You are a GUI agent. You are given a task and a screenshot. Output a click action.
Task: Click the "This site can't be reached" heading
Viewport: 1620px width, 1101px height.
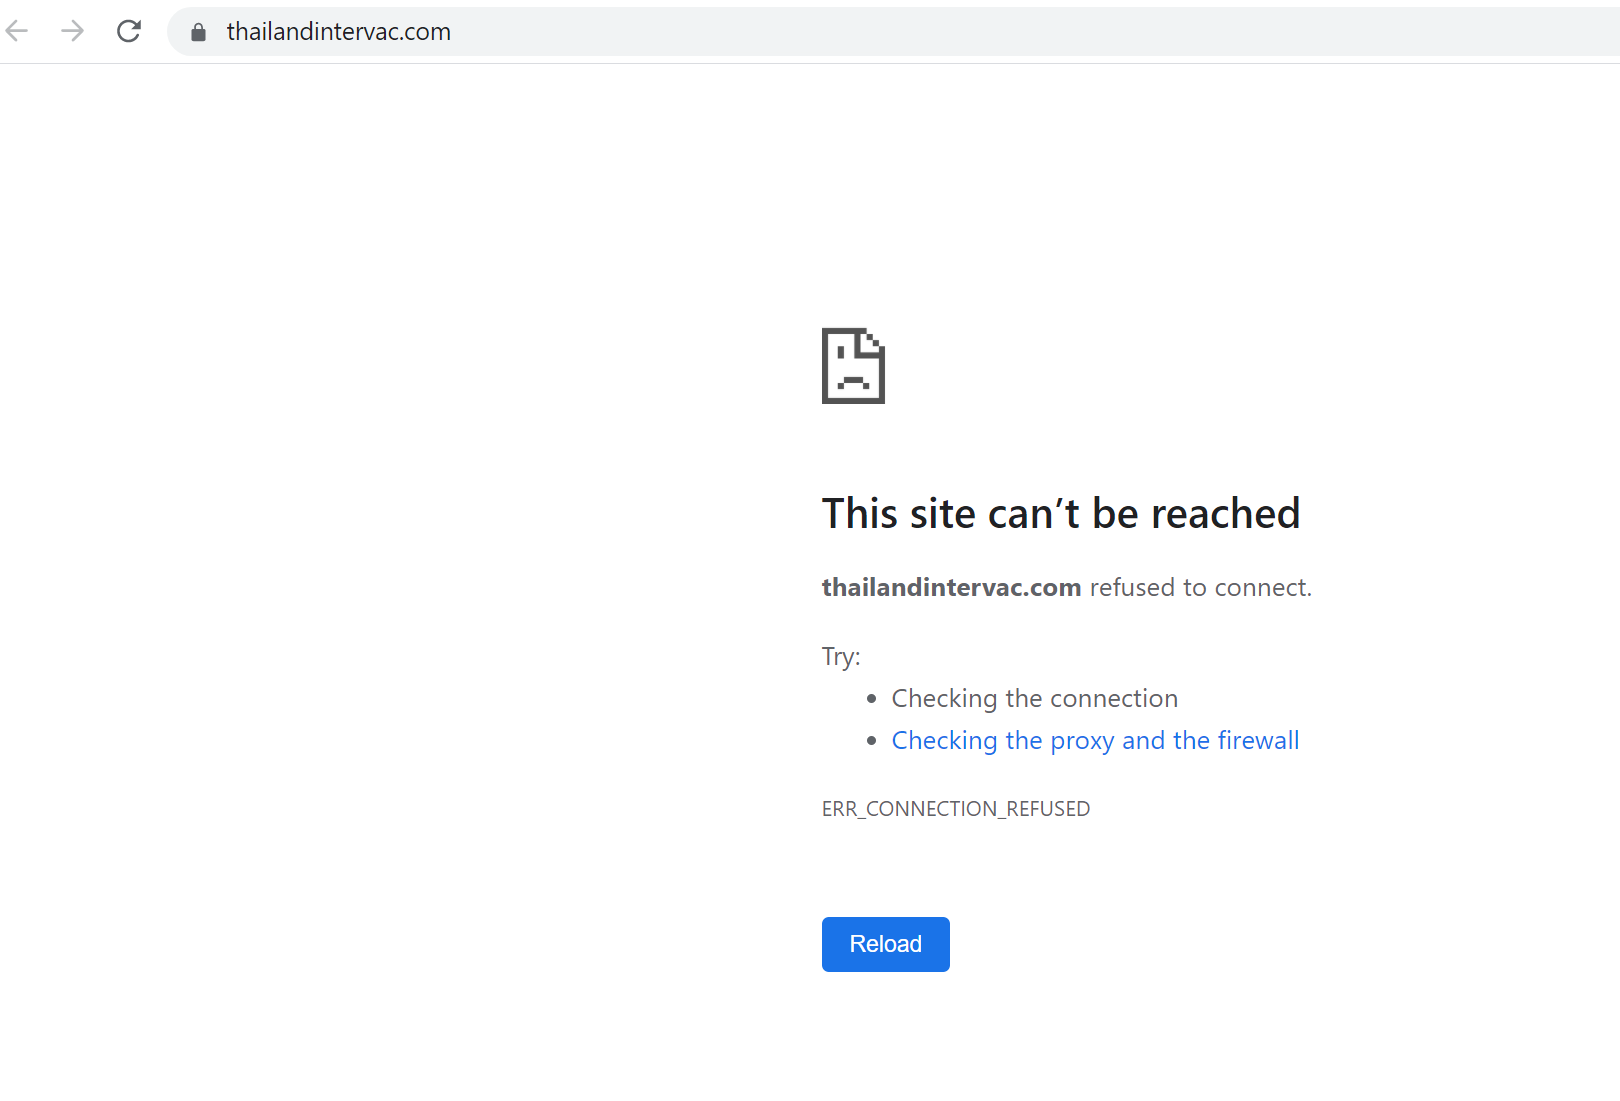pyautogui.click(x=1060, y=514)
